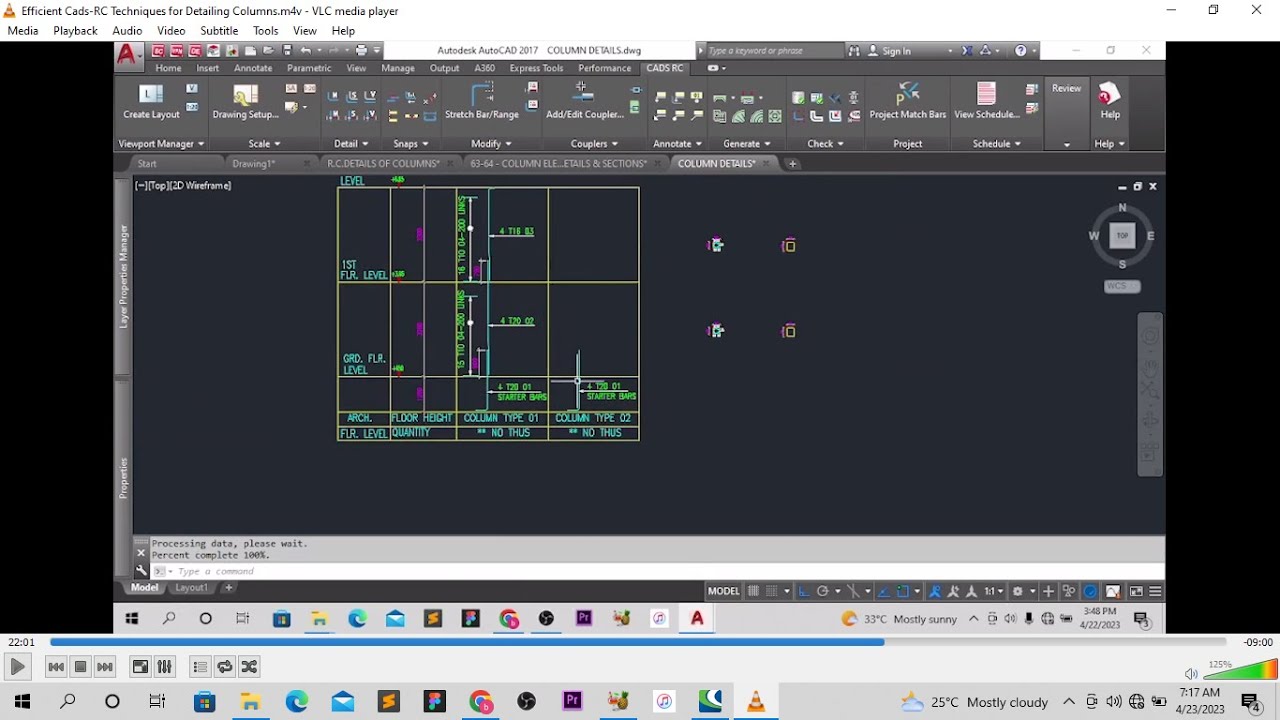Expand the Couplers panel dropdown
Image resolution: width=1280 pixels, height=720 pixels.
(x=594, y=144)
